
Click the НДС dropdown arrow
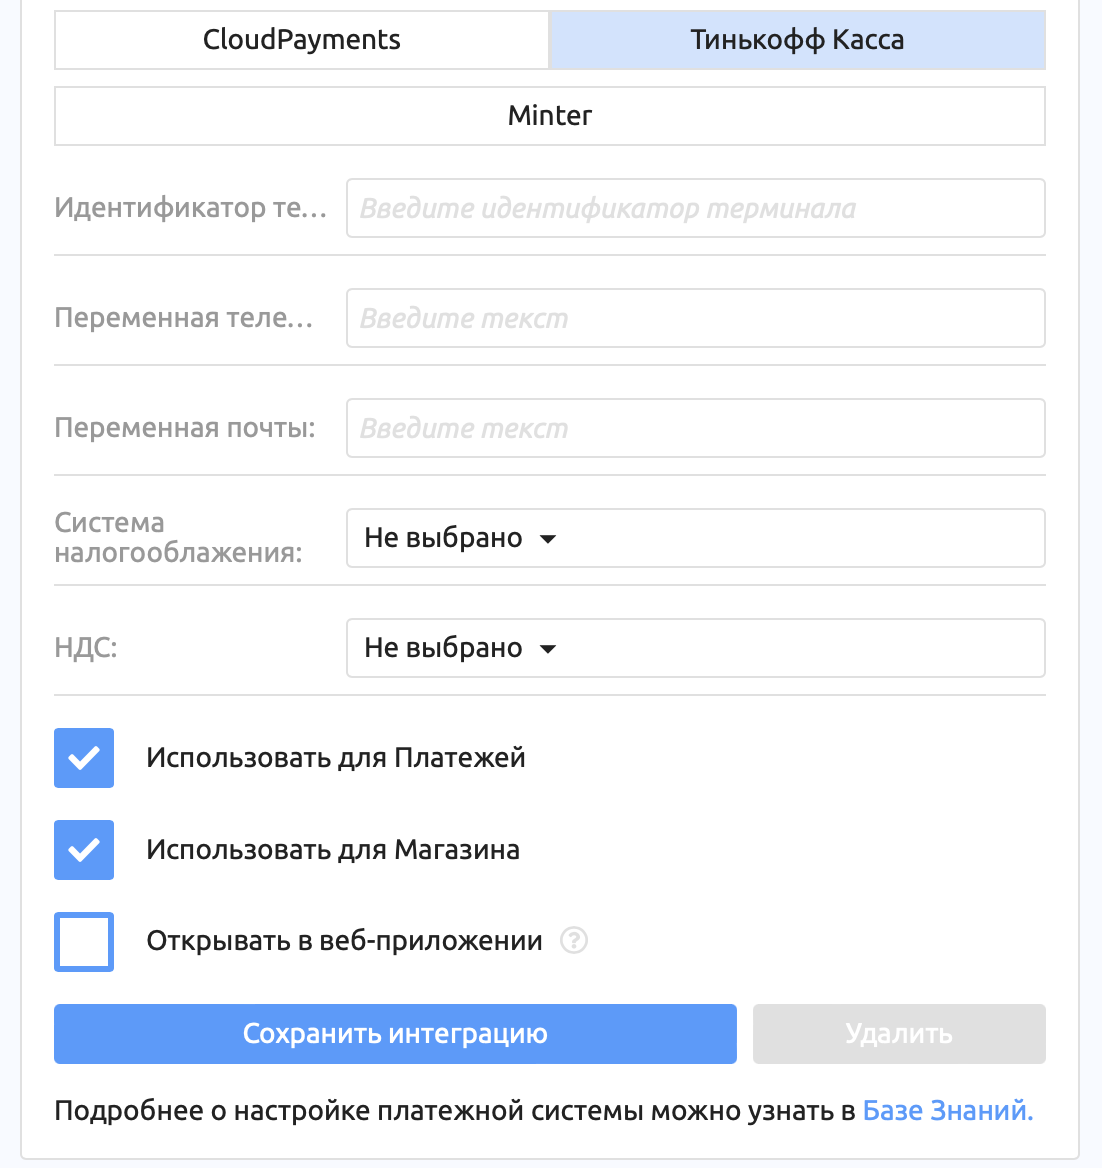coord(548,649)
